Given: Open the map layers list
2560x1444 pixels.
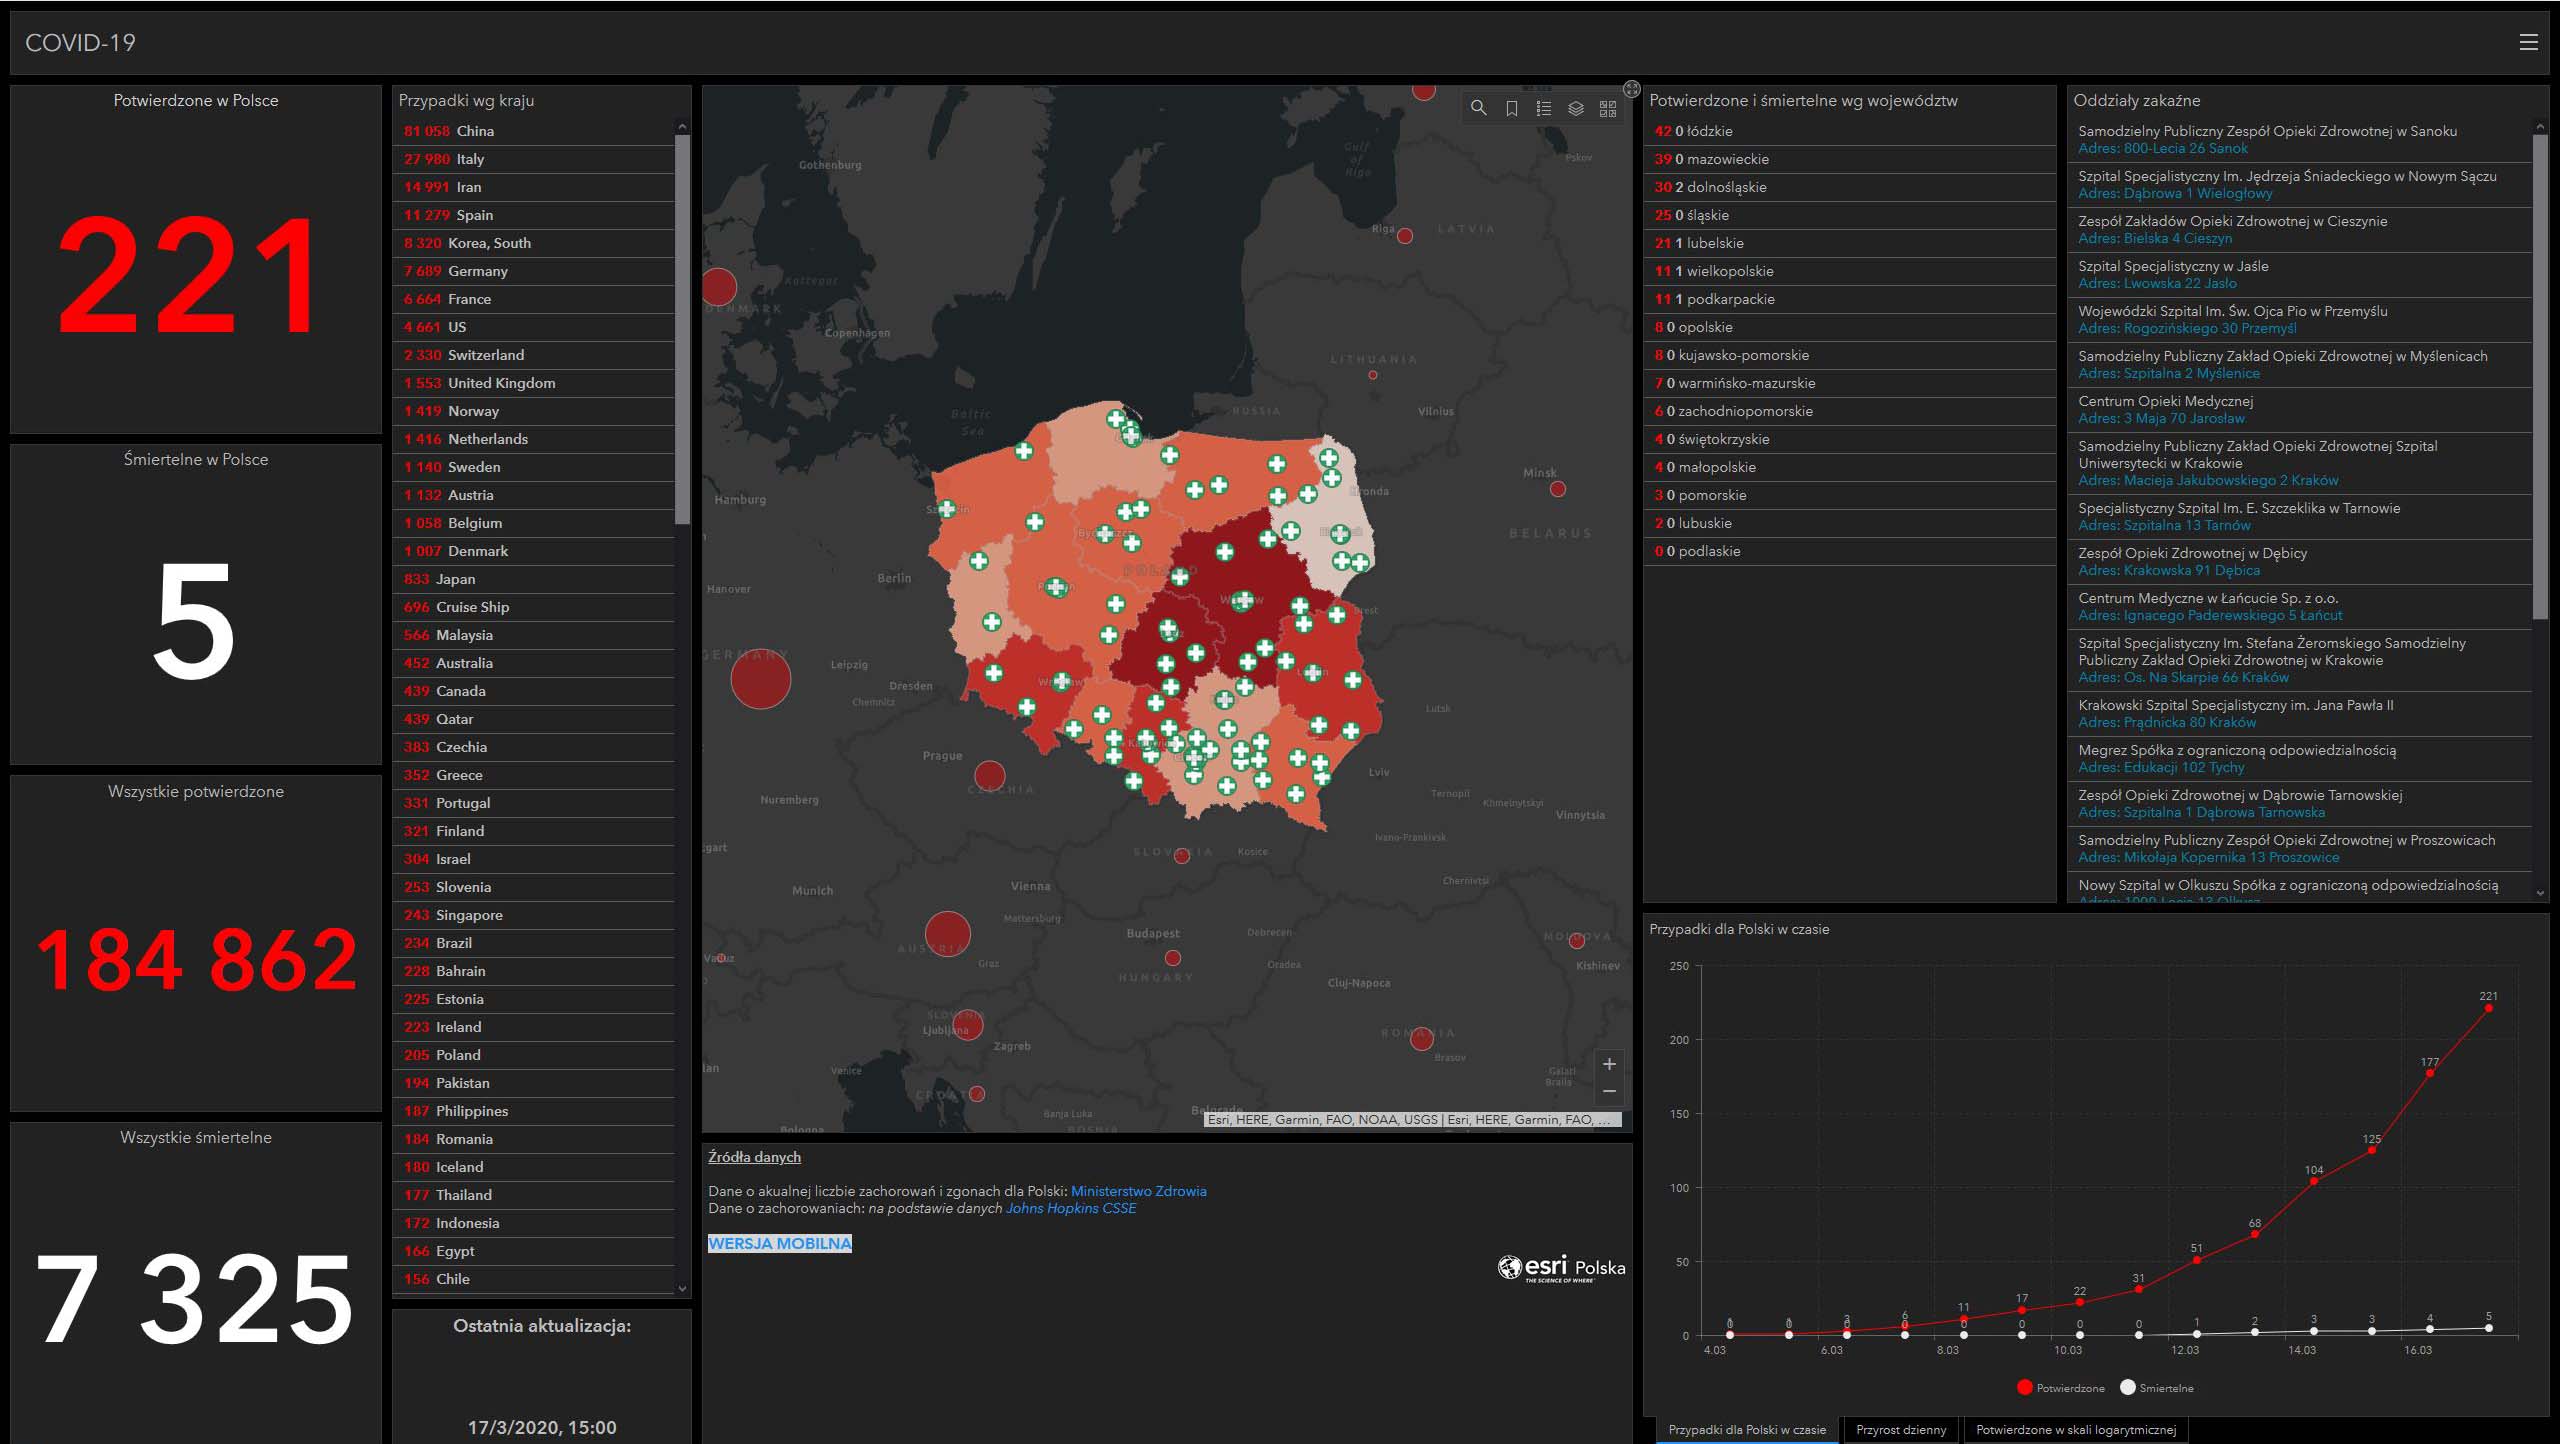Looking at the screenshot, I should [1575, 108].
